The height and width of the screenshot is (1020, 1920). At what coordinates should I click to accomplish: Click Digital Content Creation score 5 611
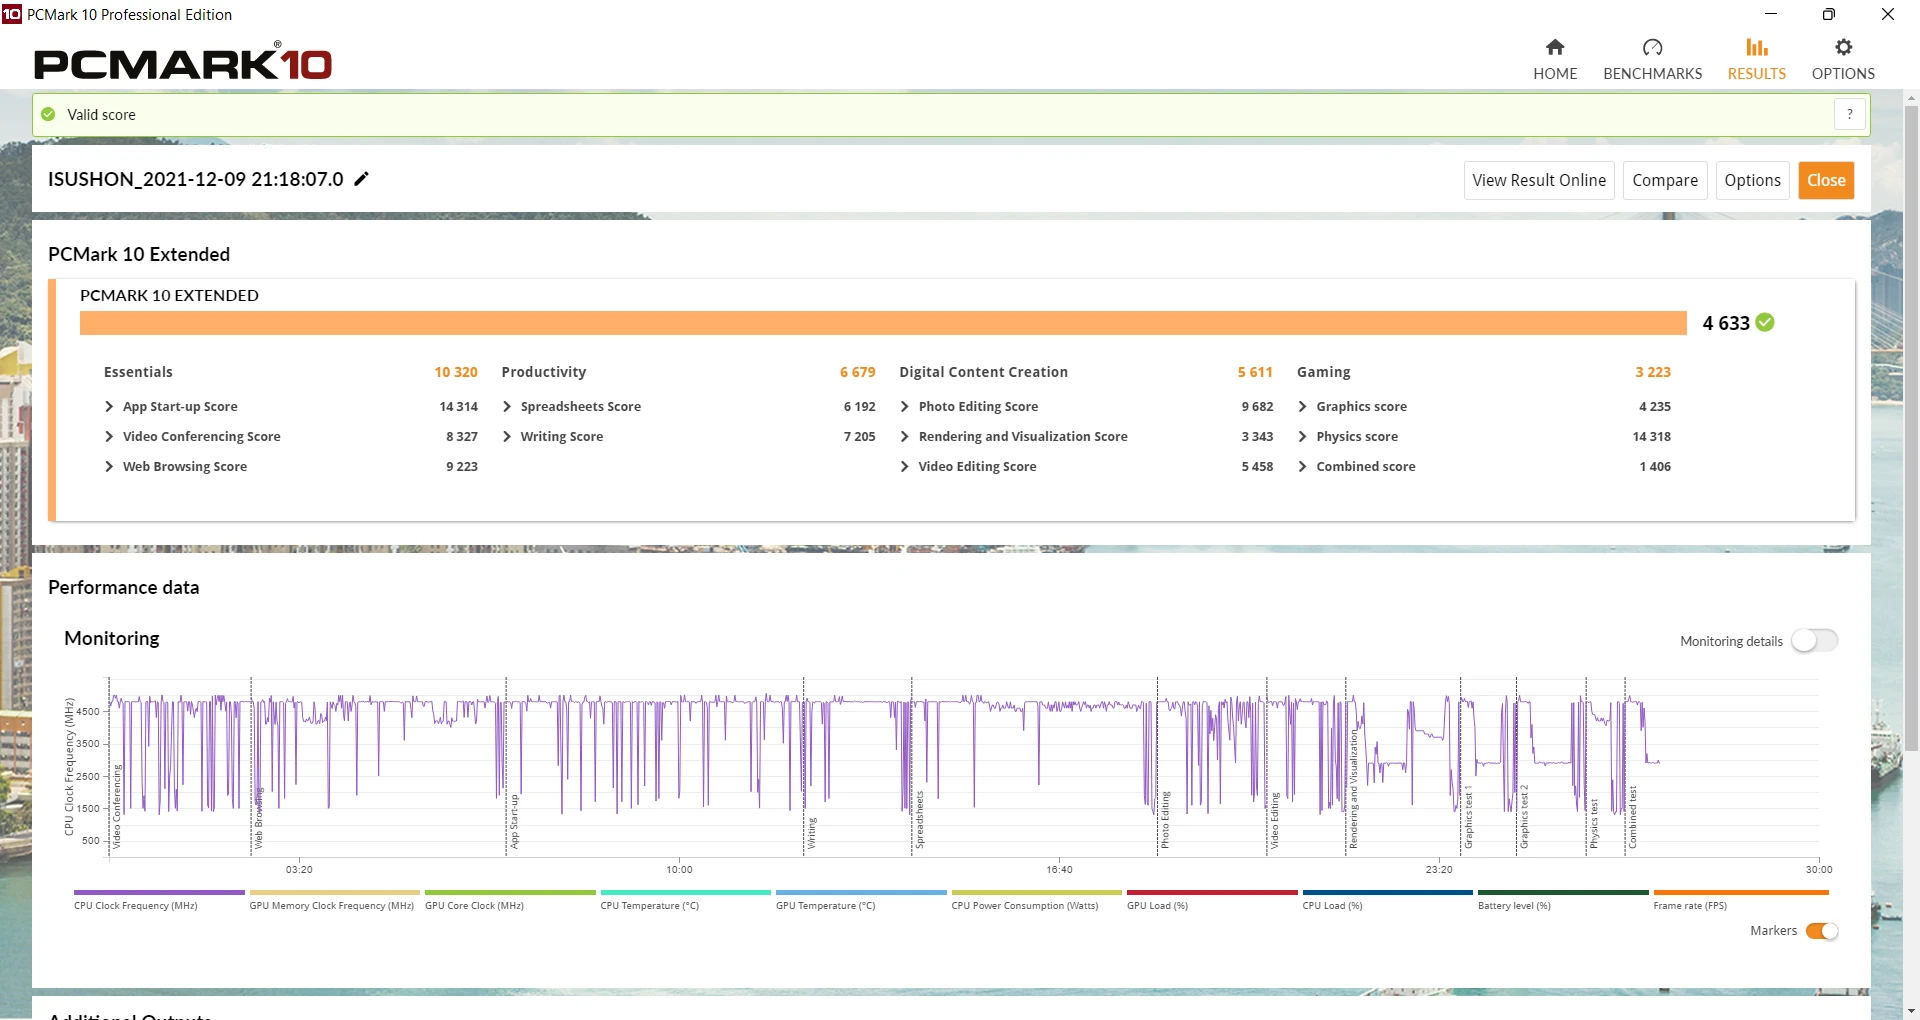(x=1255, y=372)
